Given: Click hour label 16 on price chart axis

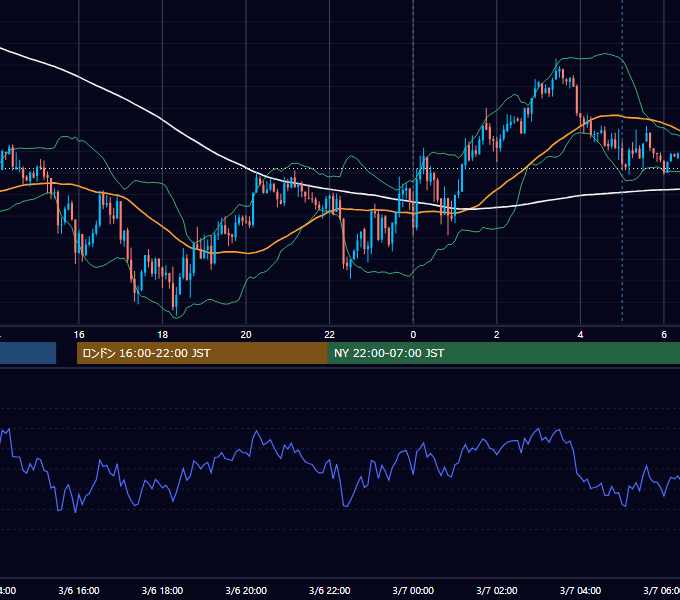Looking at the screenshot, I should [79, 335].
